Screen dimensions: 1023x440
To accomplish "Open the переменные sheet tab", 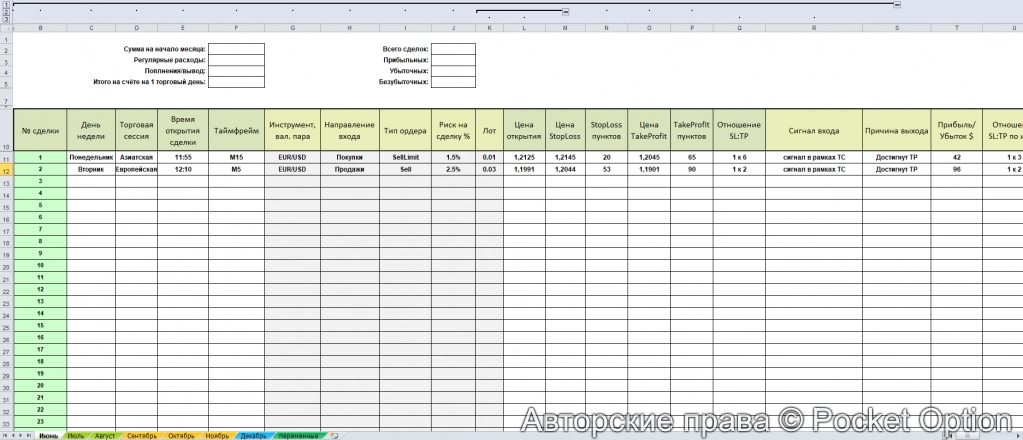I will (299, 436).
